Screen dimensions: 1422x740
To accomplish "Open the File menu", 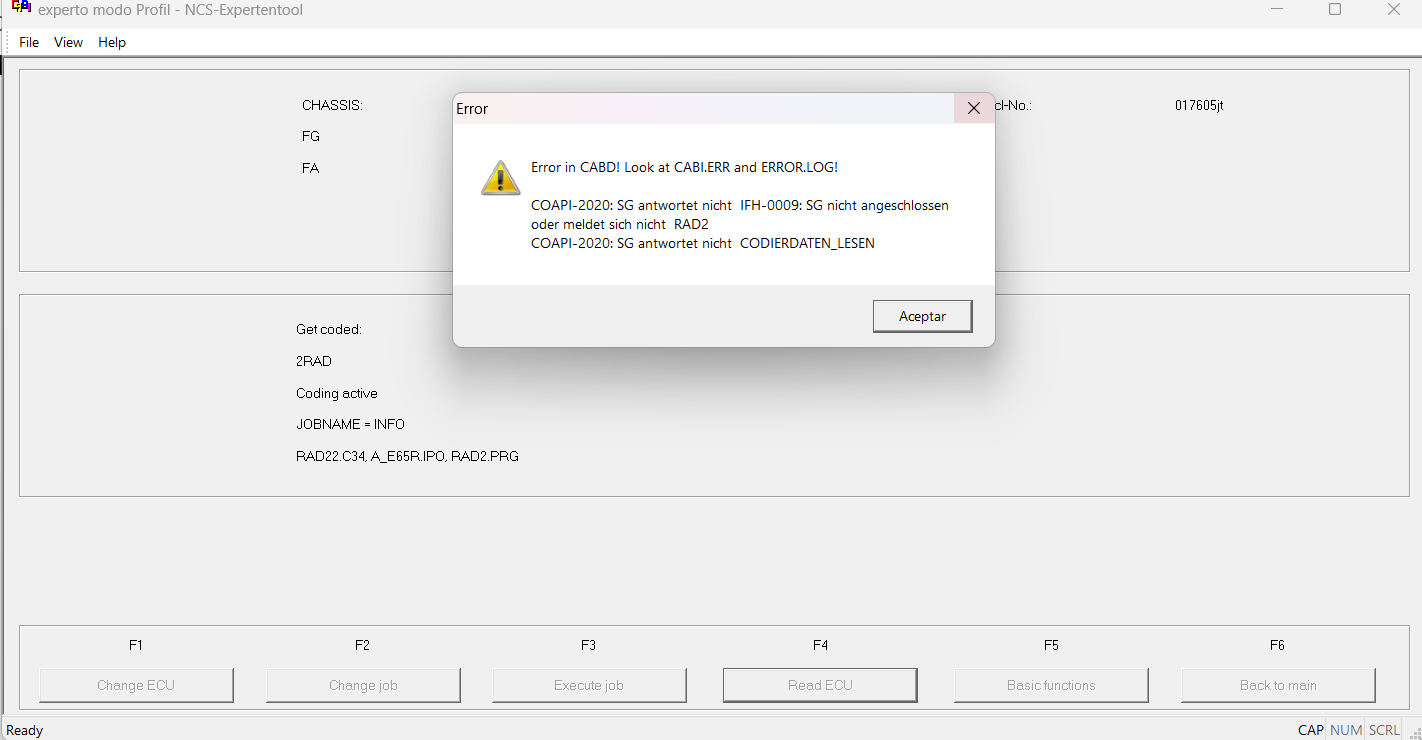I will (29, 42).
